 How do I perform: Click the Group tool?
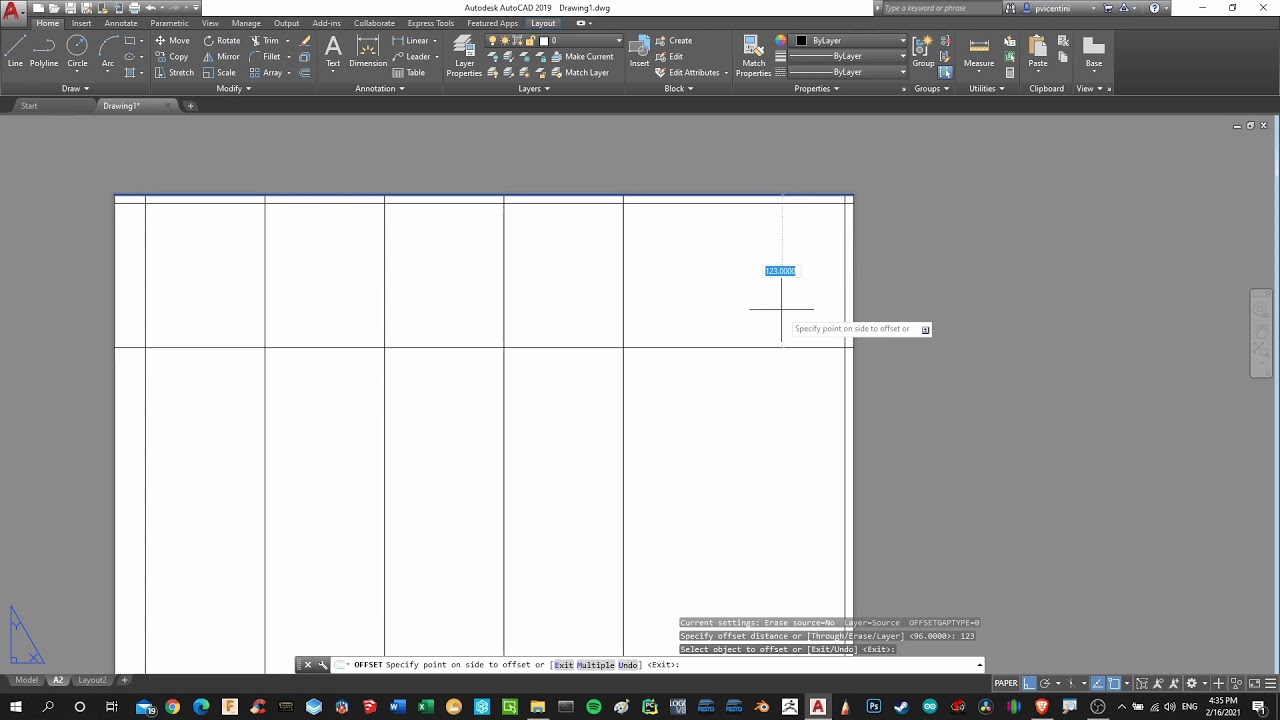(x=922, y=51)
